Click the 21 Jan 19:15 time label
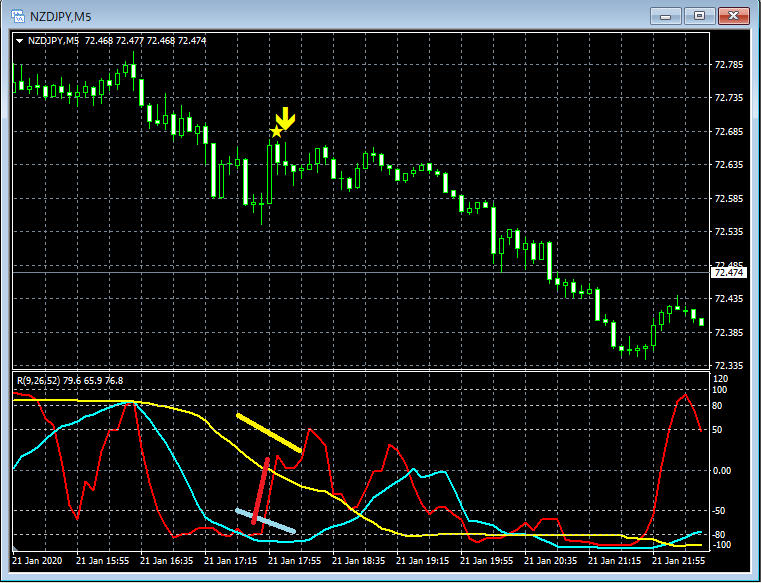 coord(423,561)
